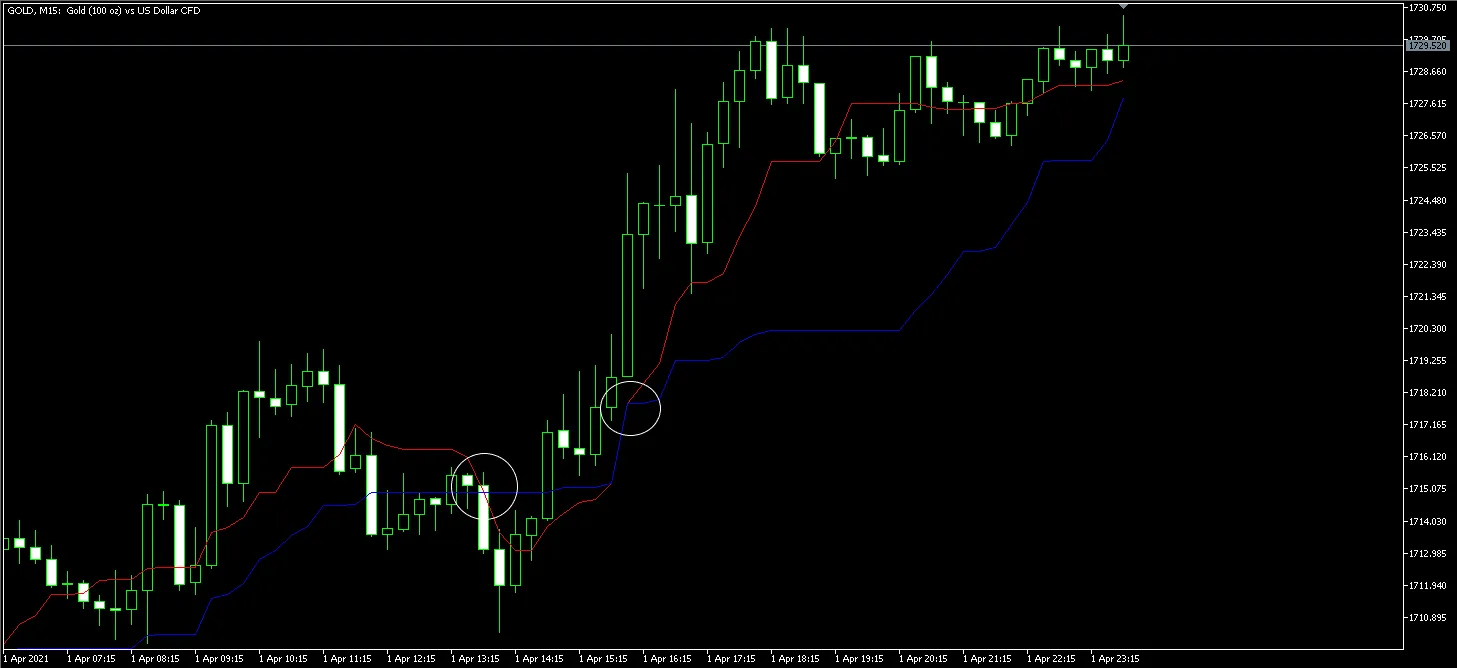Screen dimensions: 1457x668
Task: Click the 1724.480 price scale label
Action: 1426,201
